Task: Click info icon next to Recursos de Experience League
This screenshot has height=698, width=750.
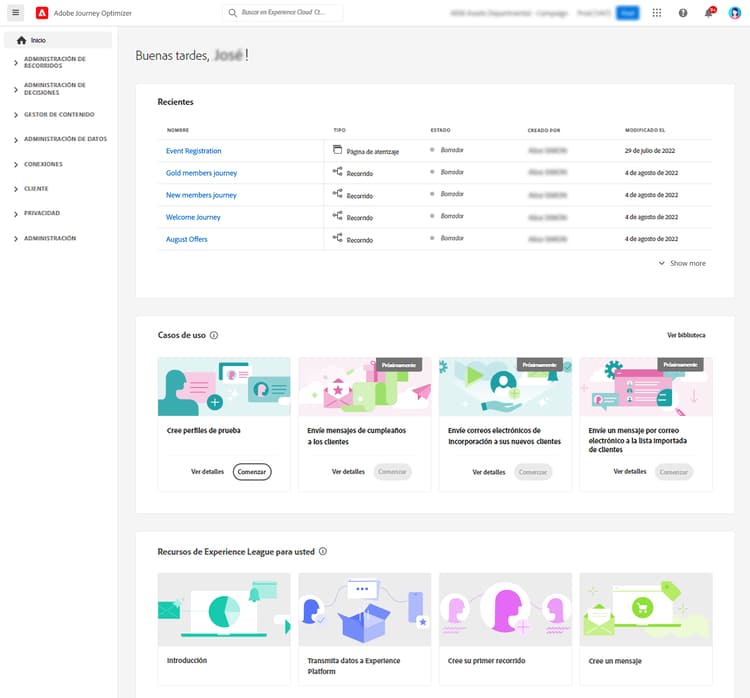Action: point(323,552)
